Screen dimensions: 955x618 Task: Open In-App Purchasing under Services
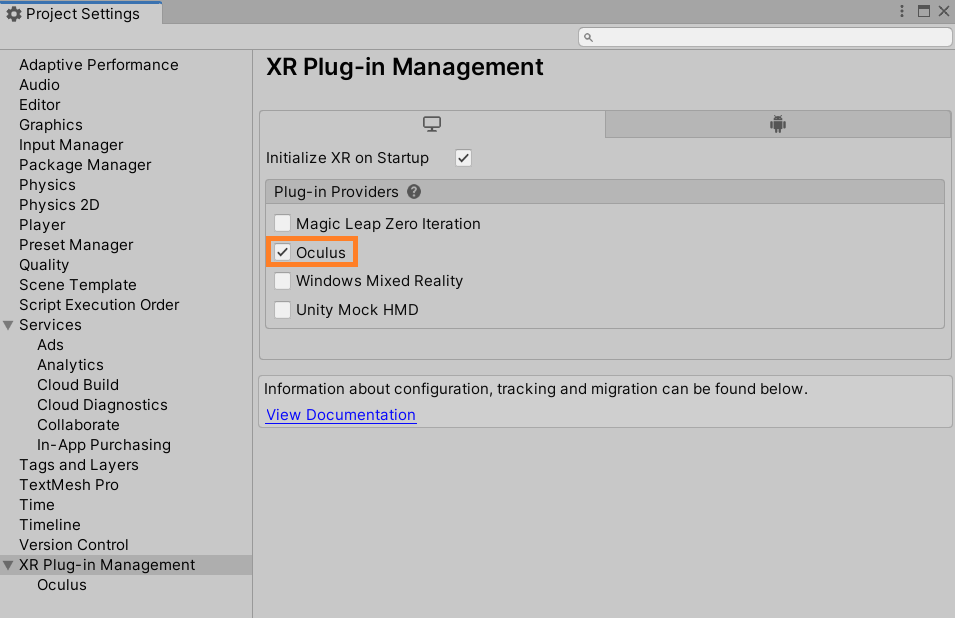click(104, 445)
